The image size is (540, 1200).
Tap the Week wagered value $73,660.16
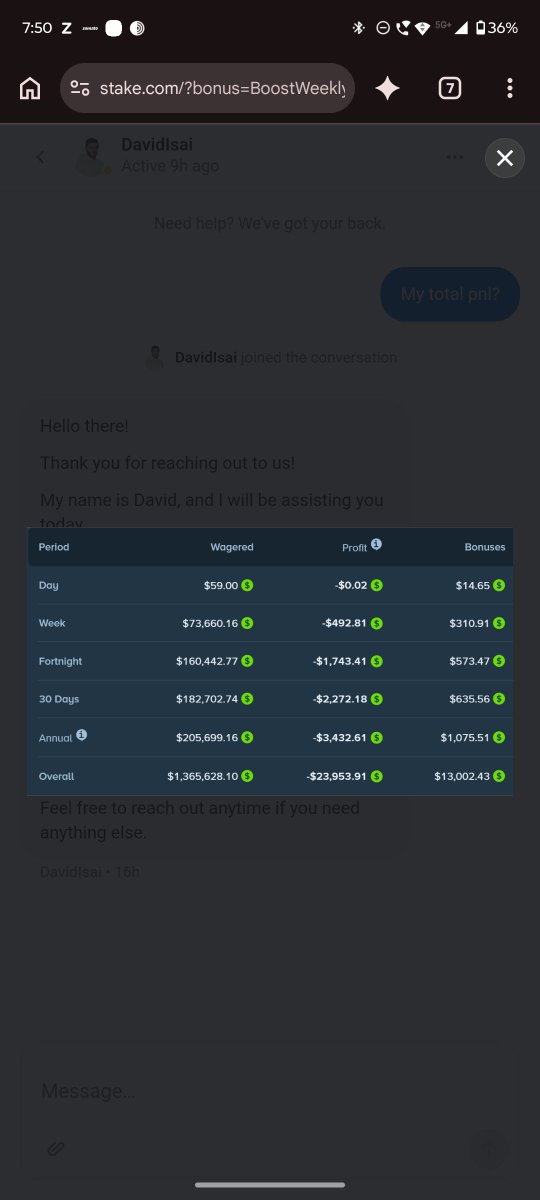click(x=211, y=623)
